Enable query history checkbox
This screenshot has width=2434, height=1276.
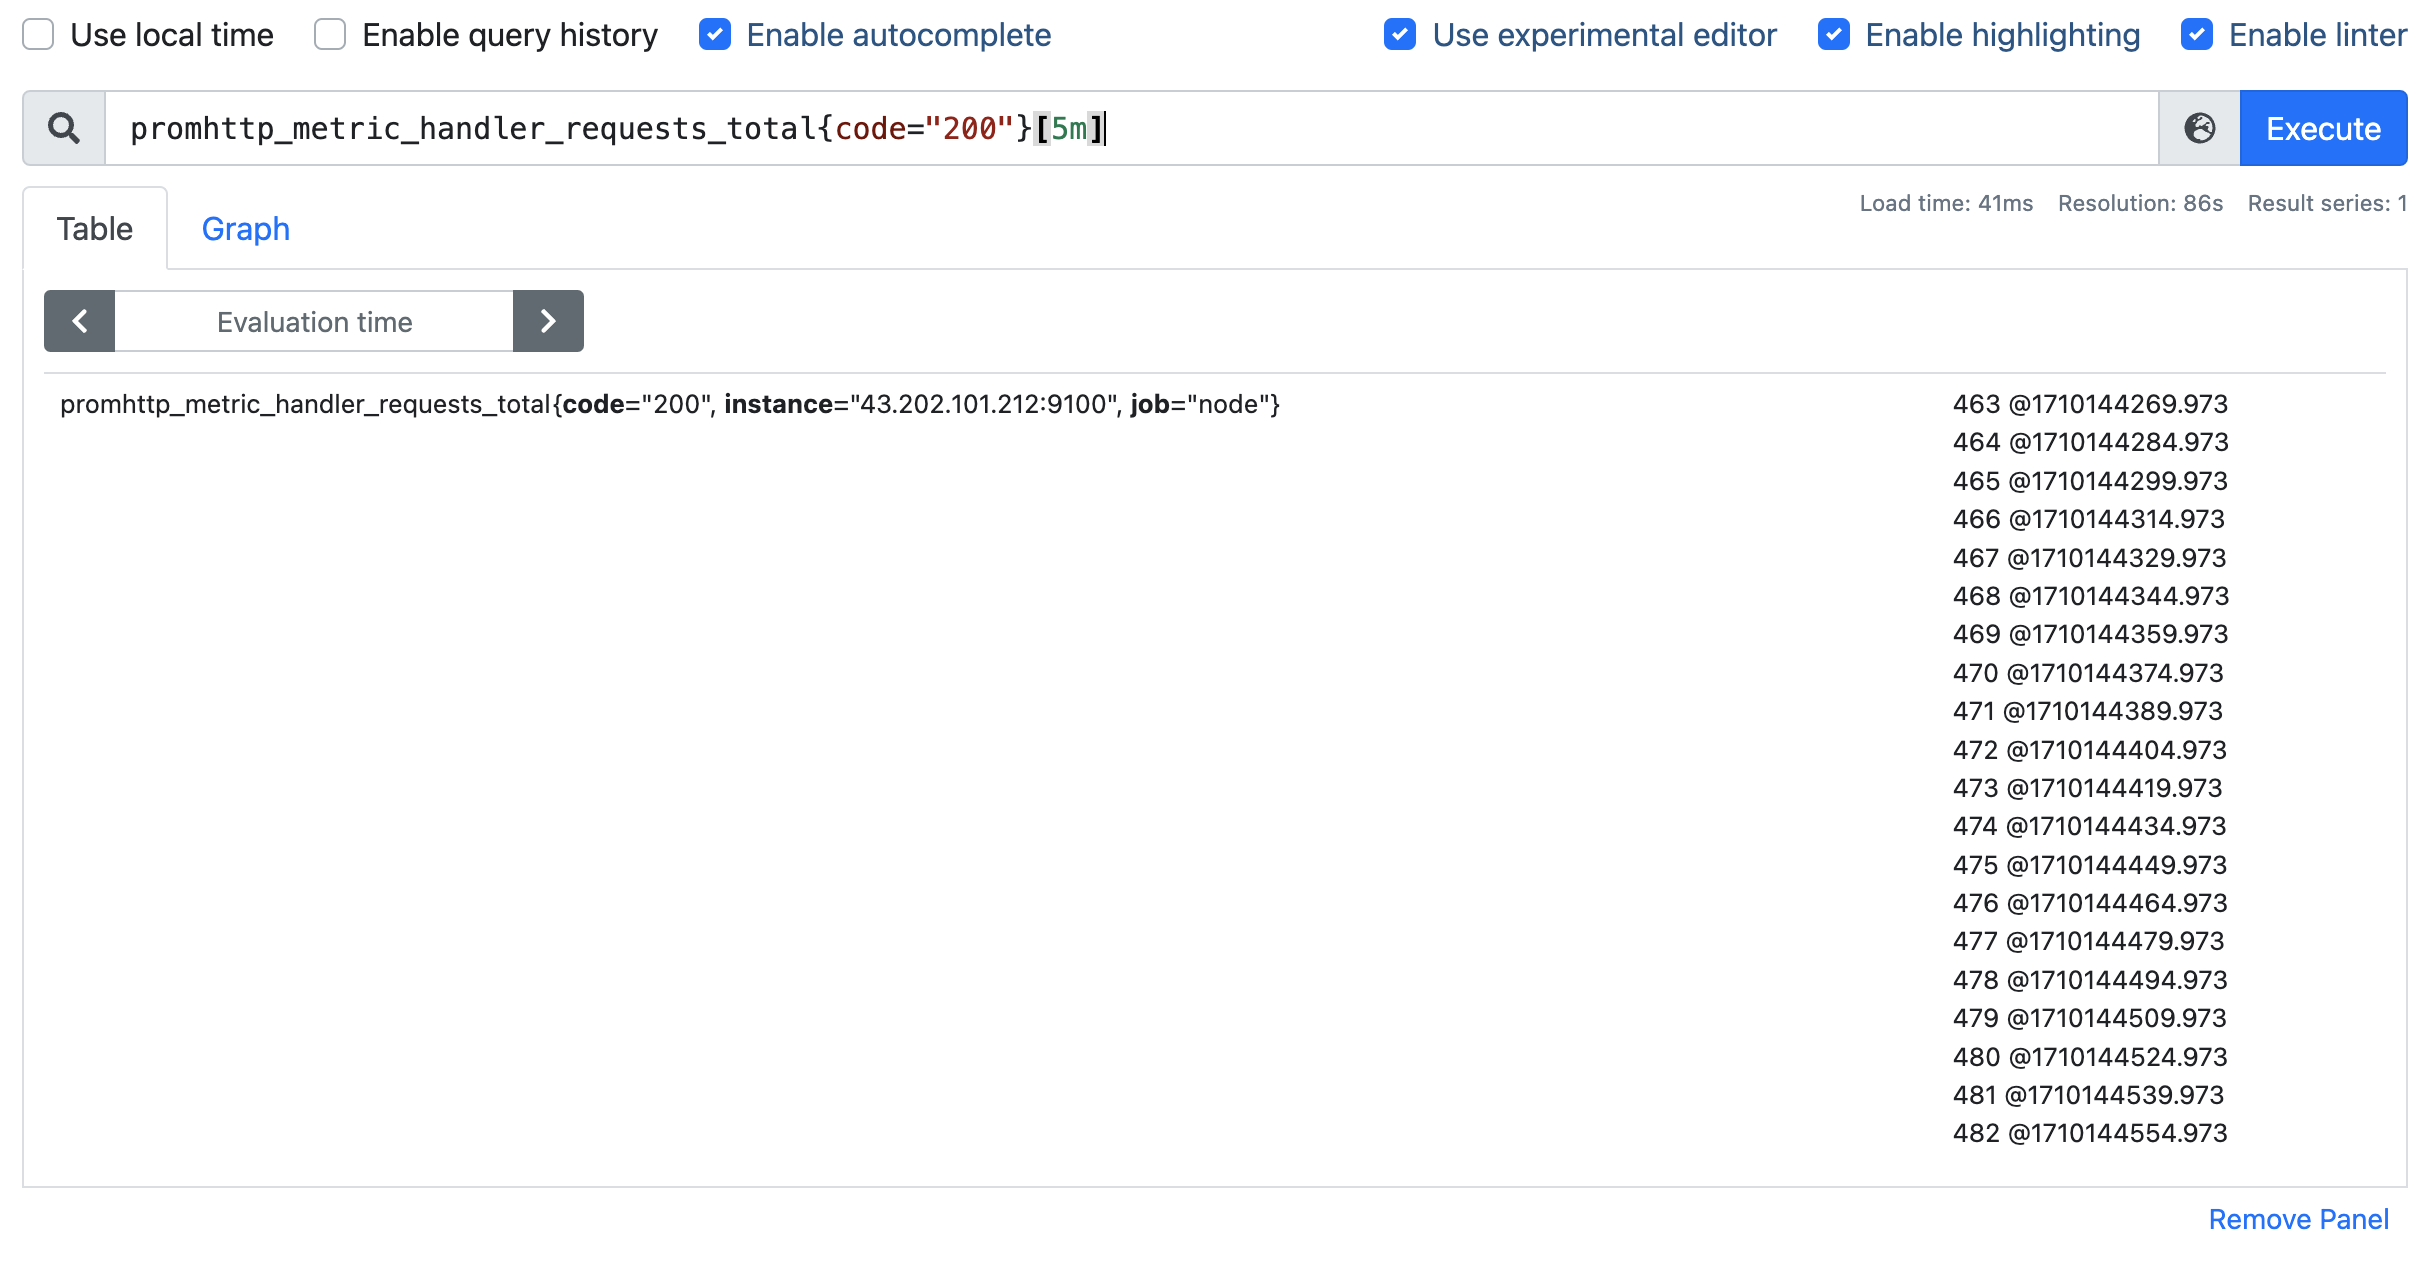coord(330,35)
